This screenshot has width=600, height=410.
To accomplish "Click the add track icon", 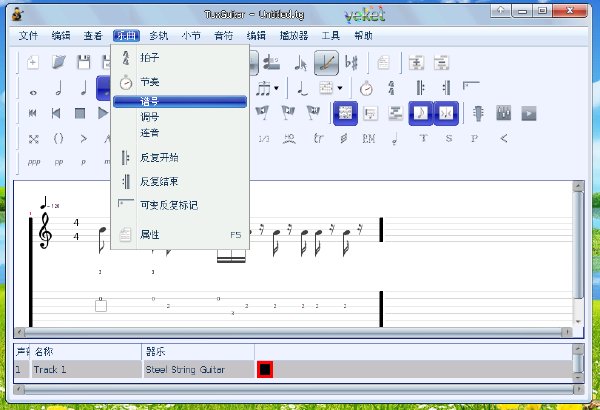I will click(x=416, y=62).
